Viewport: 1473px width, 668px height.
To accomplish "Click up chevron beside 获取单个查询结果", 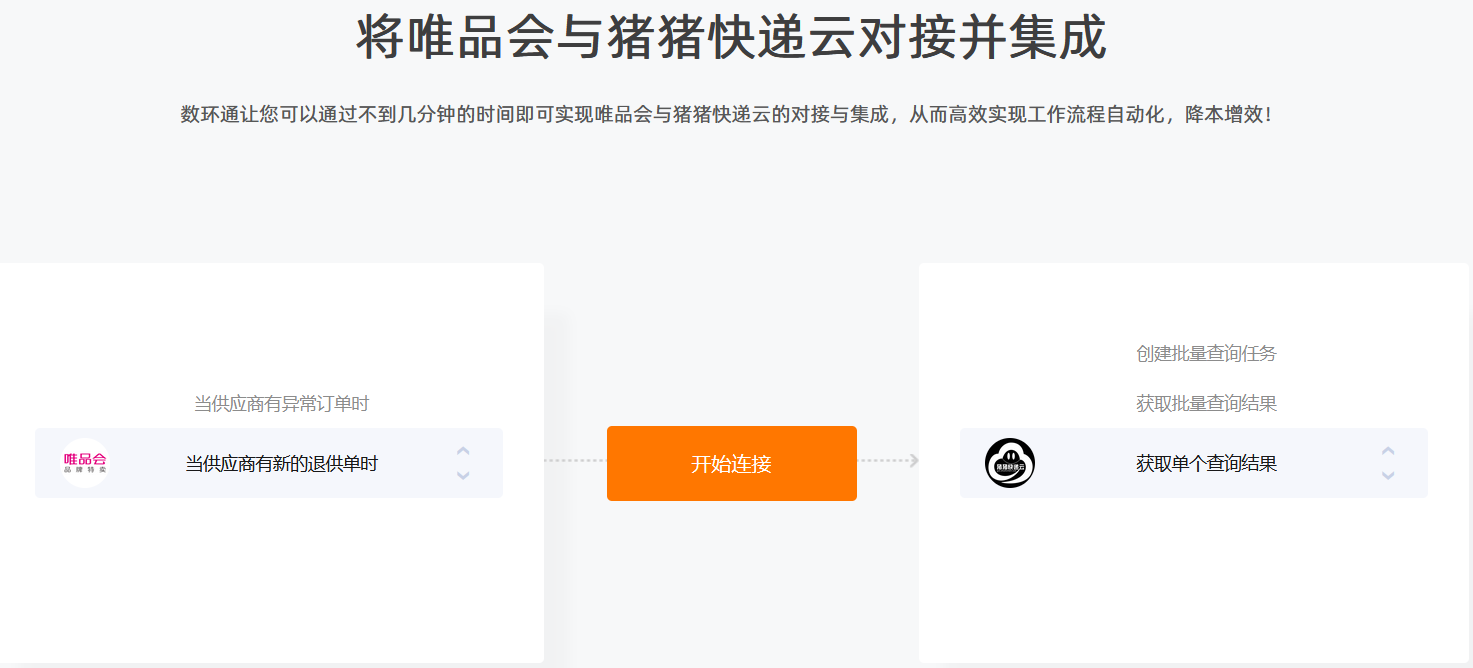I will 1388,451.
